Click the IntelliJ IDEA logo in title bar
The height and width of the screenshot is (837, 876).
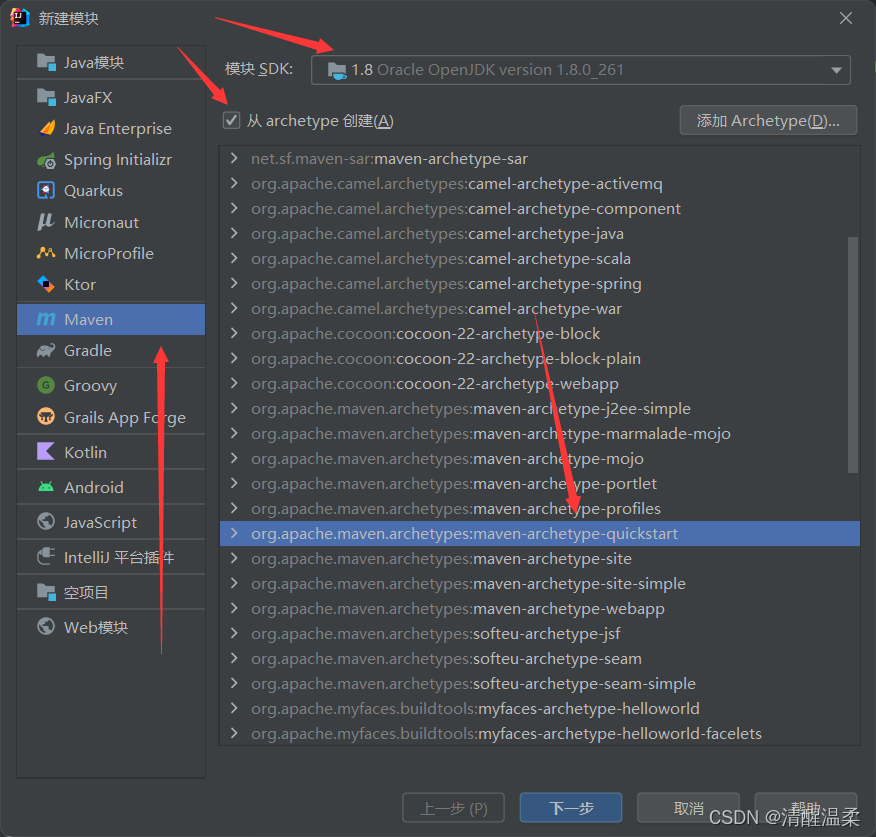click(x=20, y=18)
